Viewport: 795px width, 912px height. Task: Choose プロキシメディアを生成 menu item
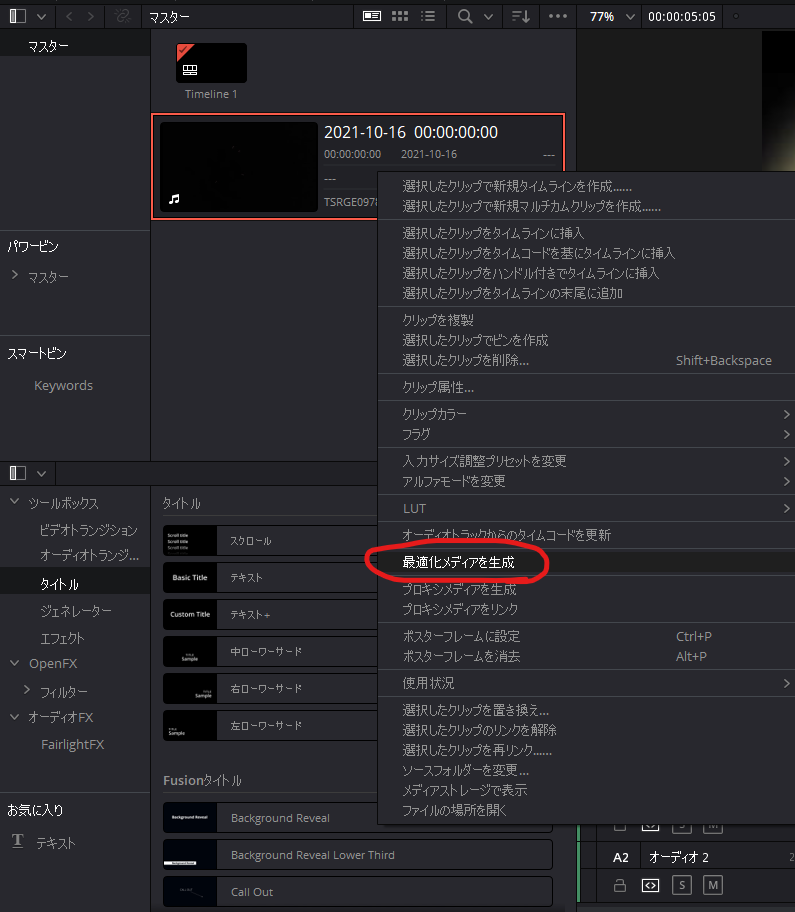pos(586,589)
